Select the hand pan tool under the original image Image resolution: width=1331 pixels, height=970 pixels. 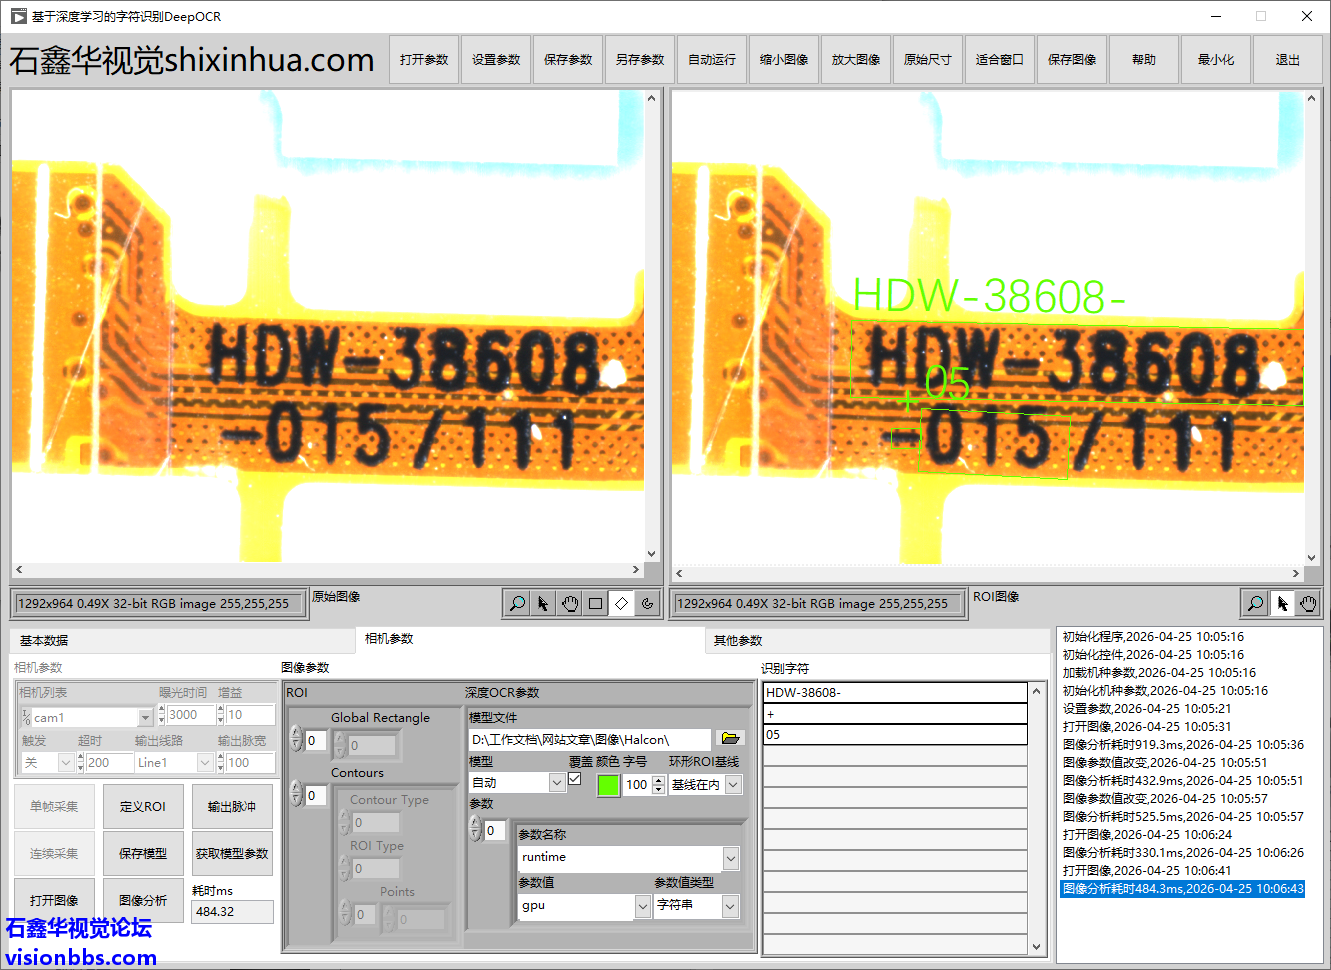(x=569, y=603)
